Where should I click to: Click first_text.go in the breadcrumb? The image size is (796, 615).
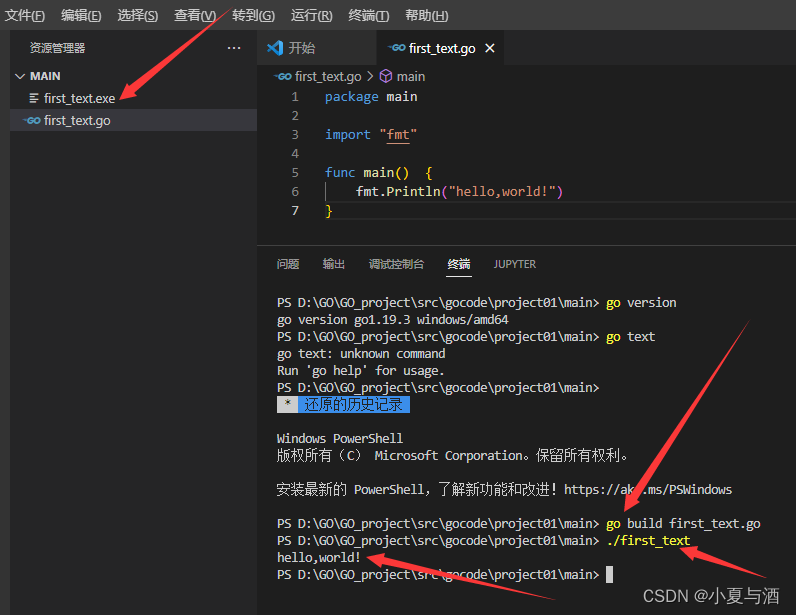click(328, 76)
